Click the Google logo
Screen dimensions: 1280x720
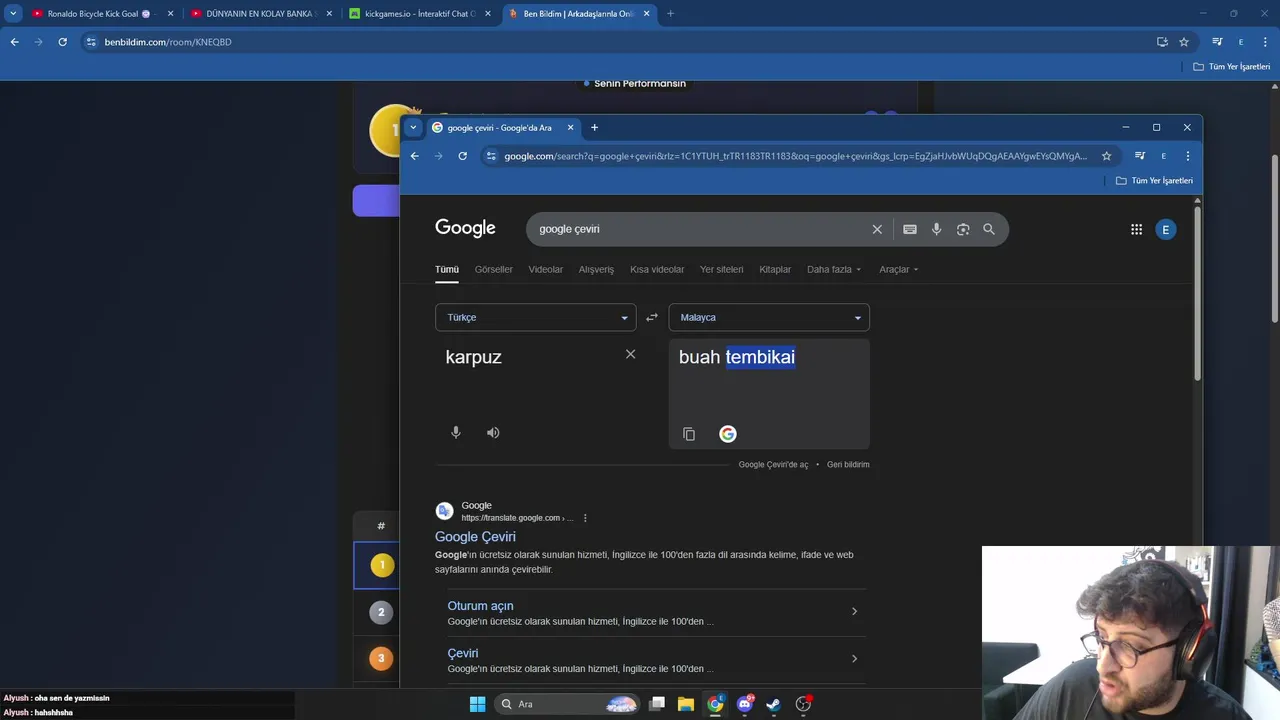click(465, 228)
